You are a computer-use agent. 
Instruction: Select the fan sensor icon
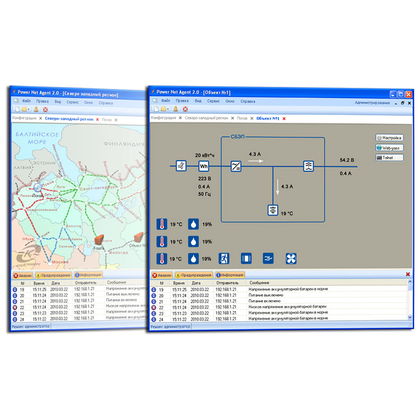tap(291, 258)
